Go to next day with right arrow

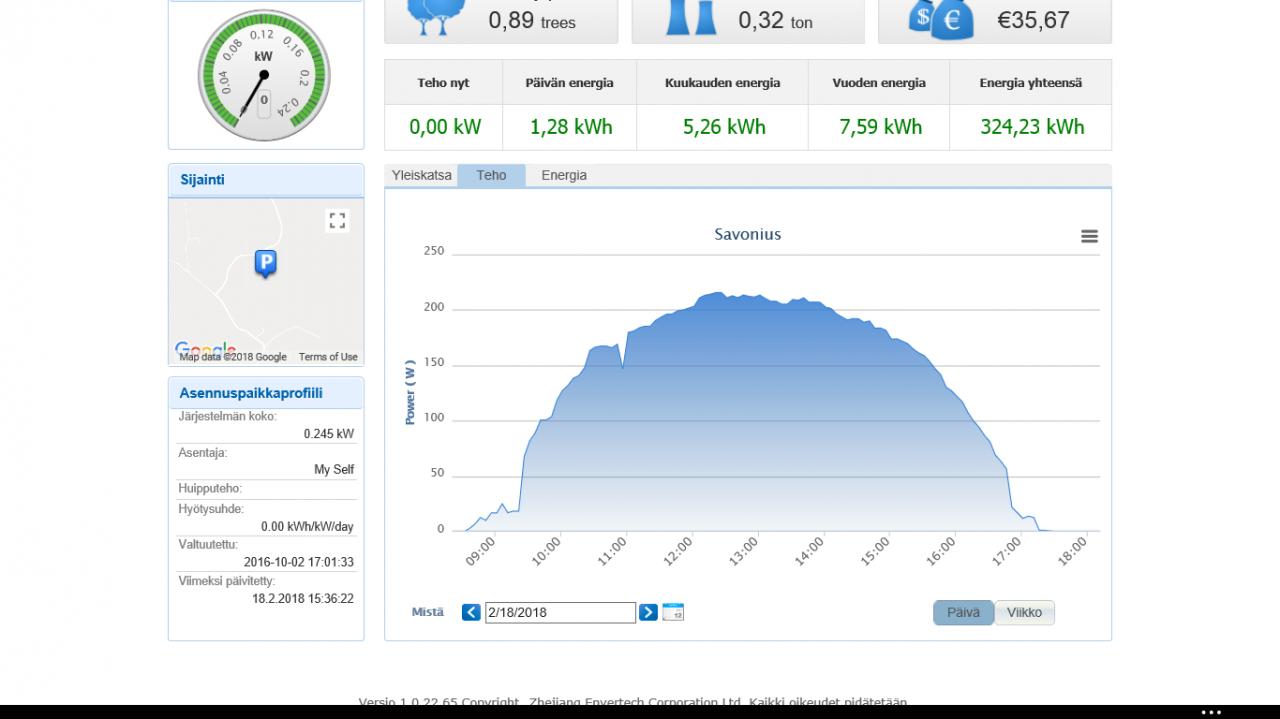[648, 612]
